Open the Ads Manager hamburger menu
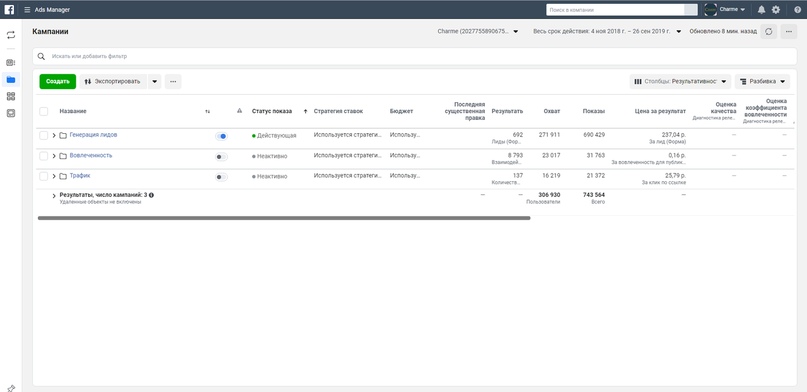Screen dimensions: 807x392 [x=27, y=10]
